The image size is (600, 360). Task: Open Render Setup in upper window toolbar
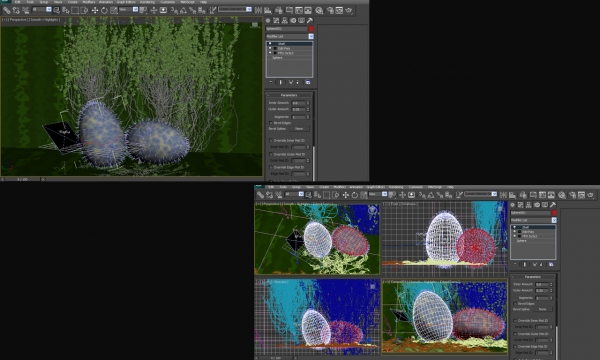[x=329, y=10]
